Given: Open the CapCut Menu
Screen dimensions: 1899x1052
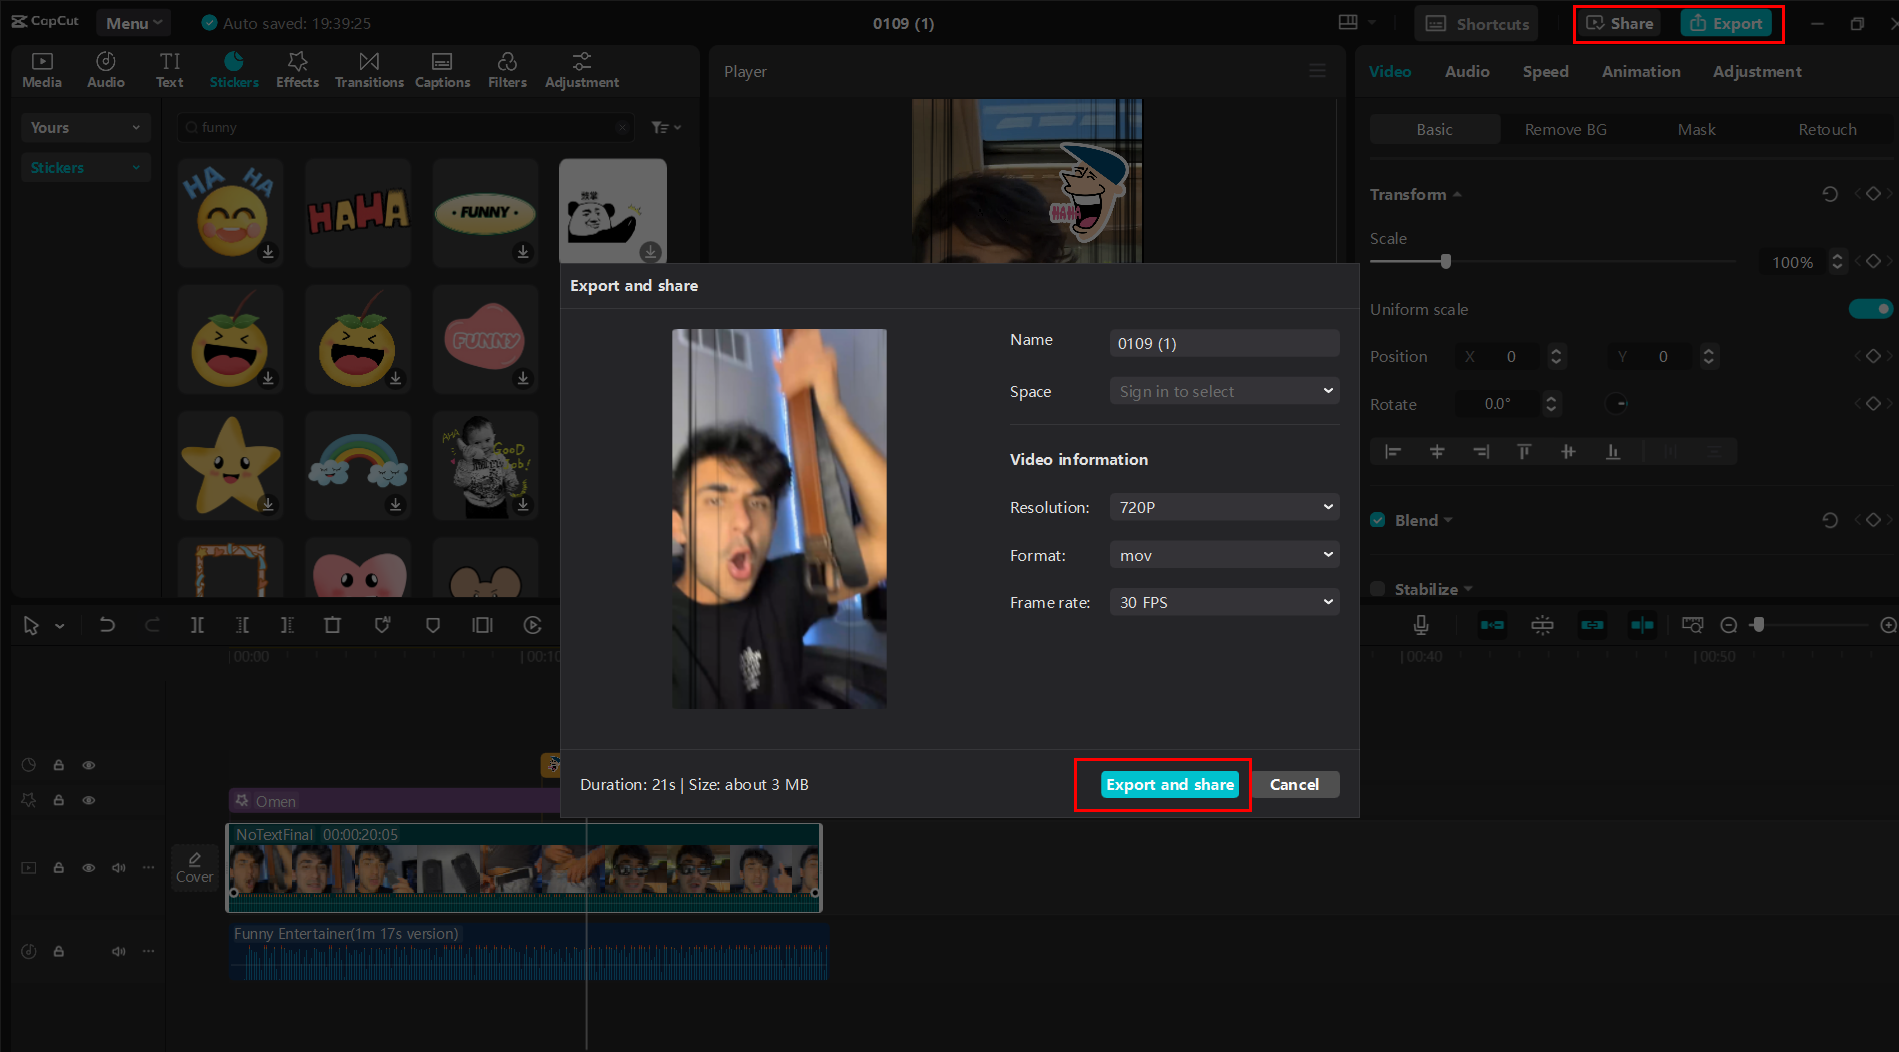Looking at the screenshot, I should coord(133,21).
